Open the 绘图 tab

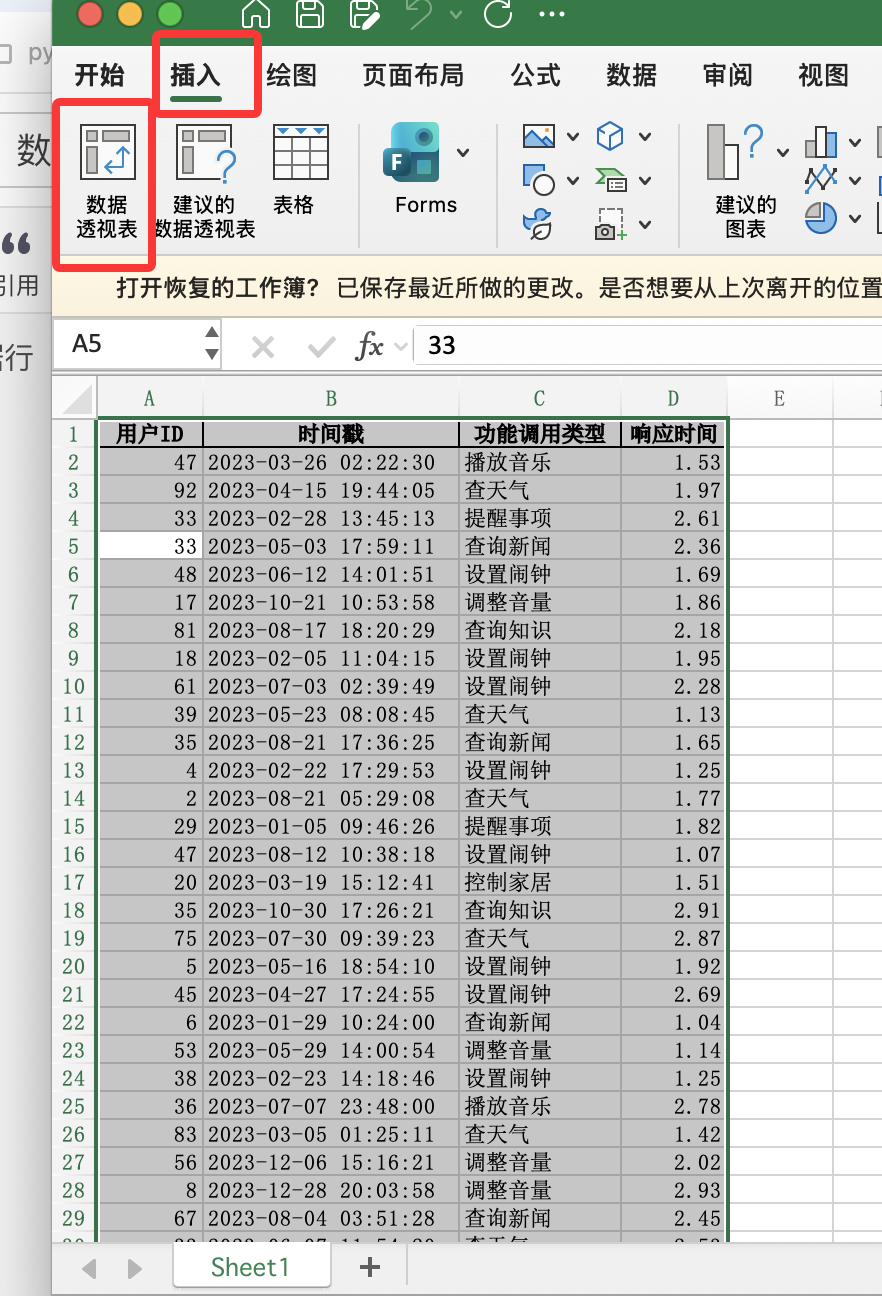point(291,75)
